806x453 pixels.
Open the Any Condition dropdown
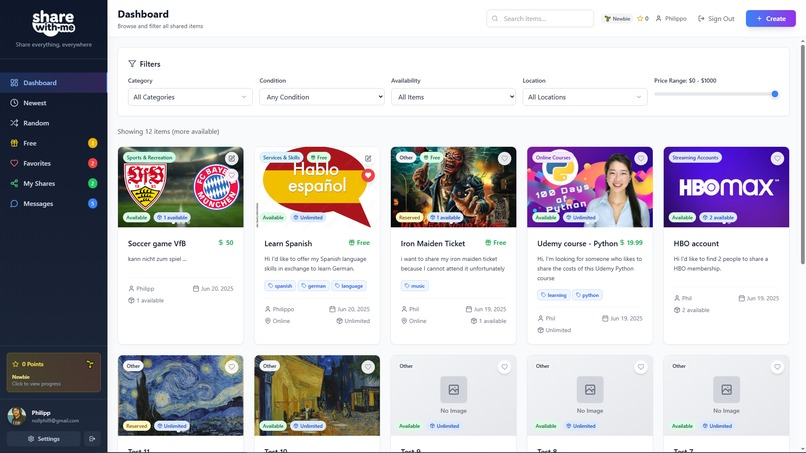322,97
